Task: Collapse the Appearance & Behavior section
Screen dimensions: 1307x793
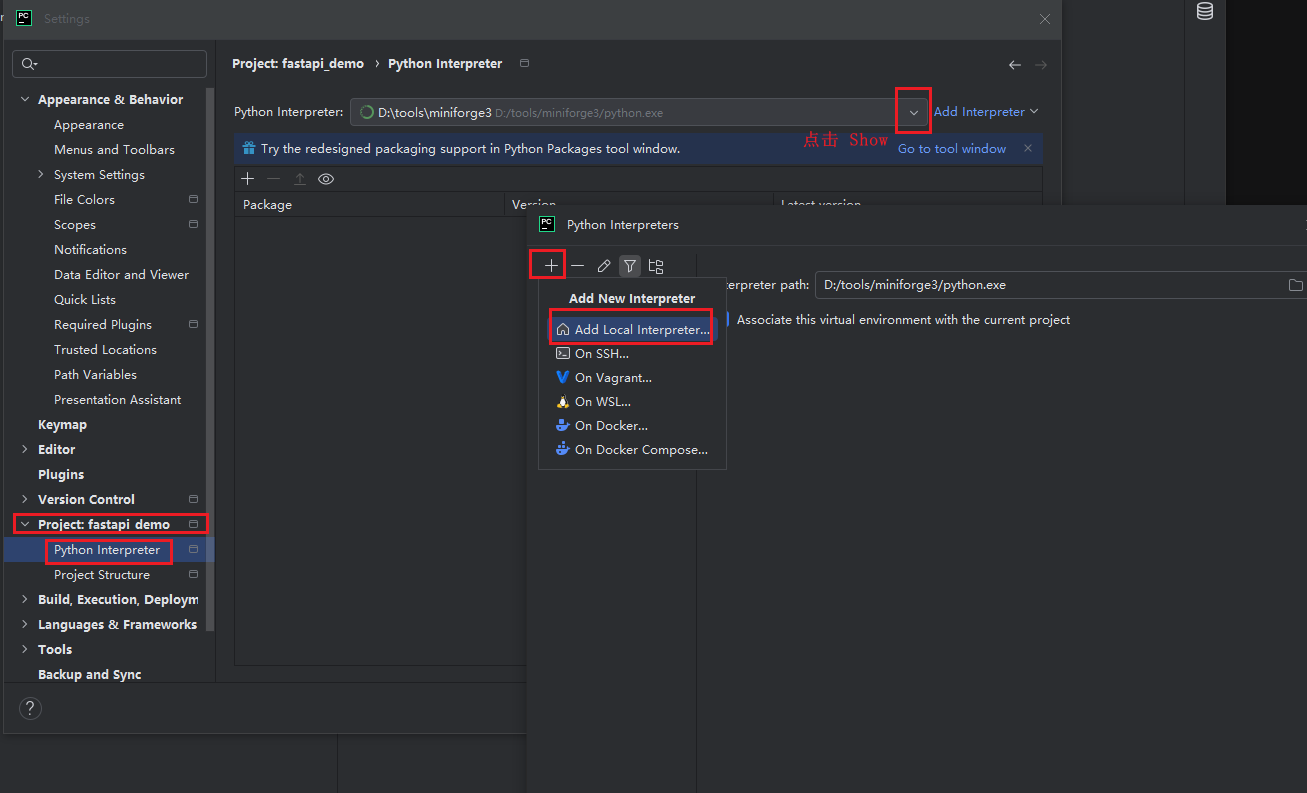Action: (25, 100)
